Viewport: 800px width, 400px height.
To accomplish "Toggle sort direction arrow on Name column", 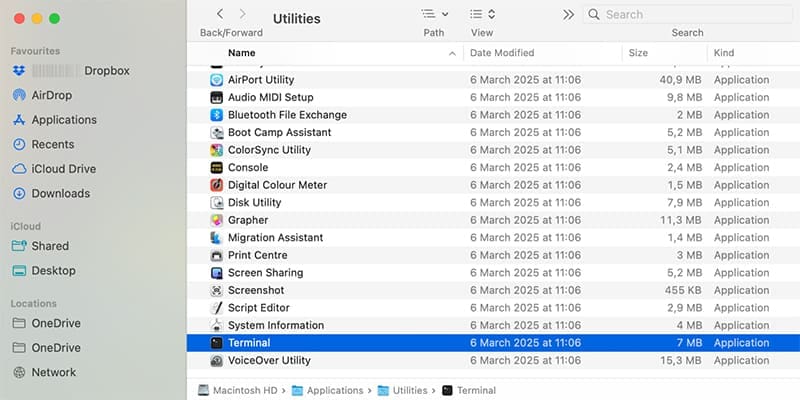I will (x=452, y=53).
